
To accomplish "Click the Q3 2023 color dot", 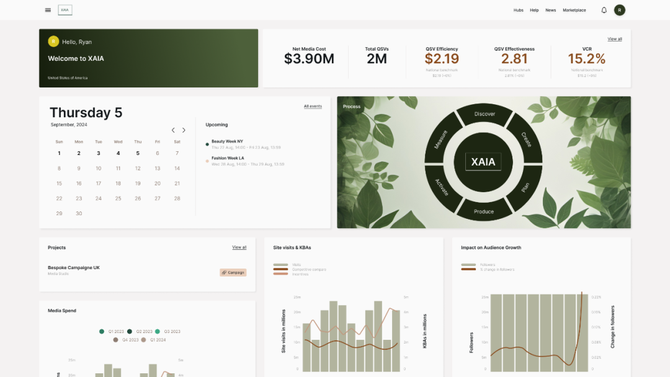I will 157,331.
